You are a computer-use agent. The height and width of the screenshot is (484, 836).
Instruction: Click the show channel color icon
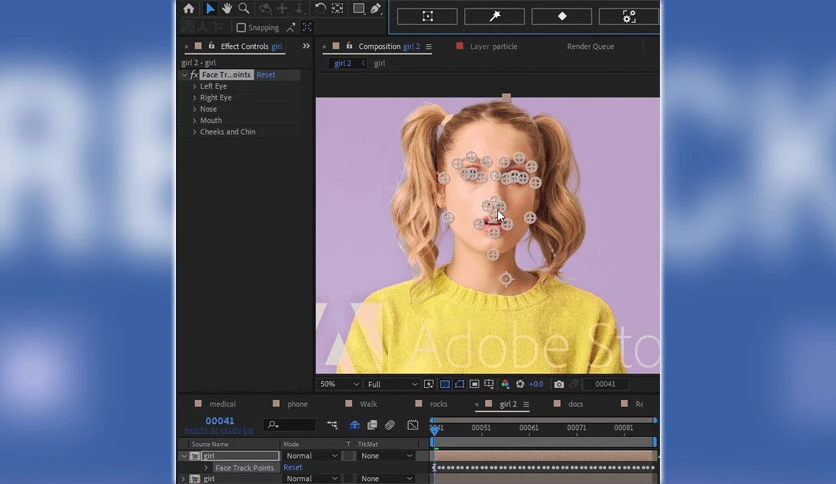[505, 384]
